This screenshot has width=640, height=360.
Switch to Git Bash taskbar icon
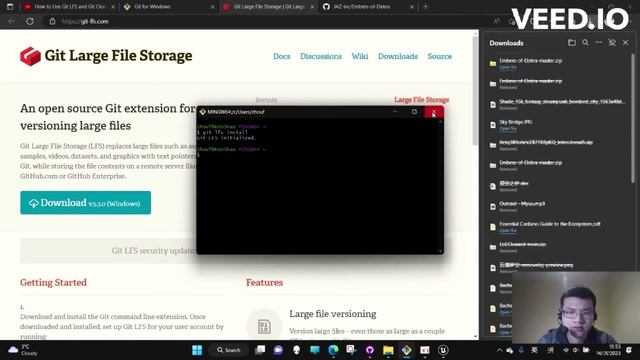(x=407, y=350)
